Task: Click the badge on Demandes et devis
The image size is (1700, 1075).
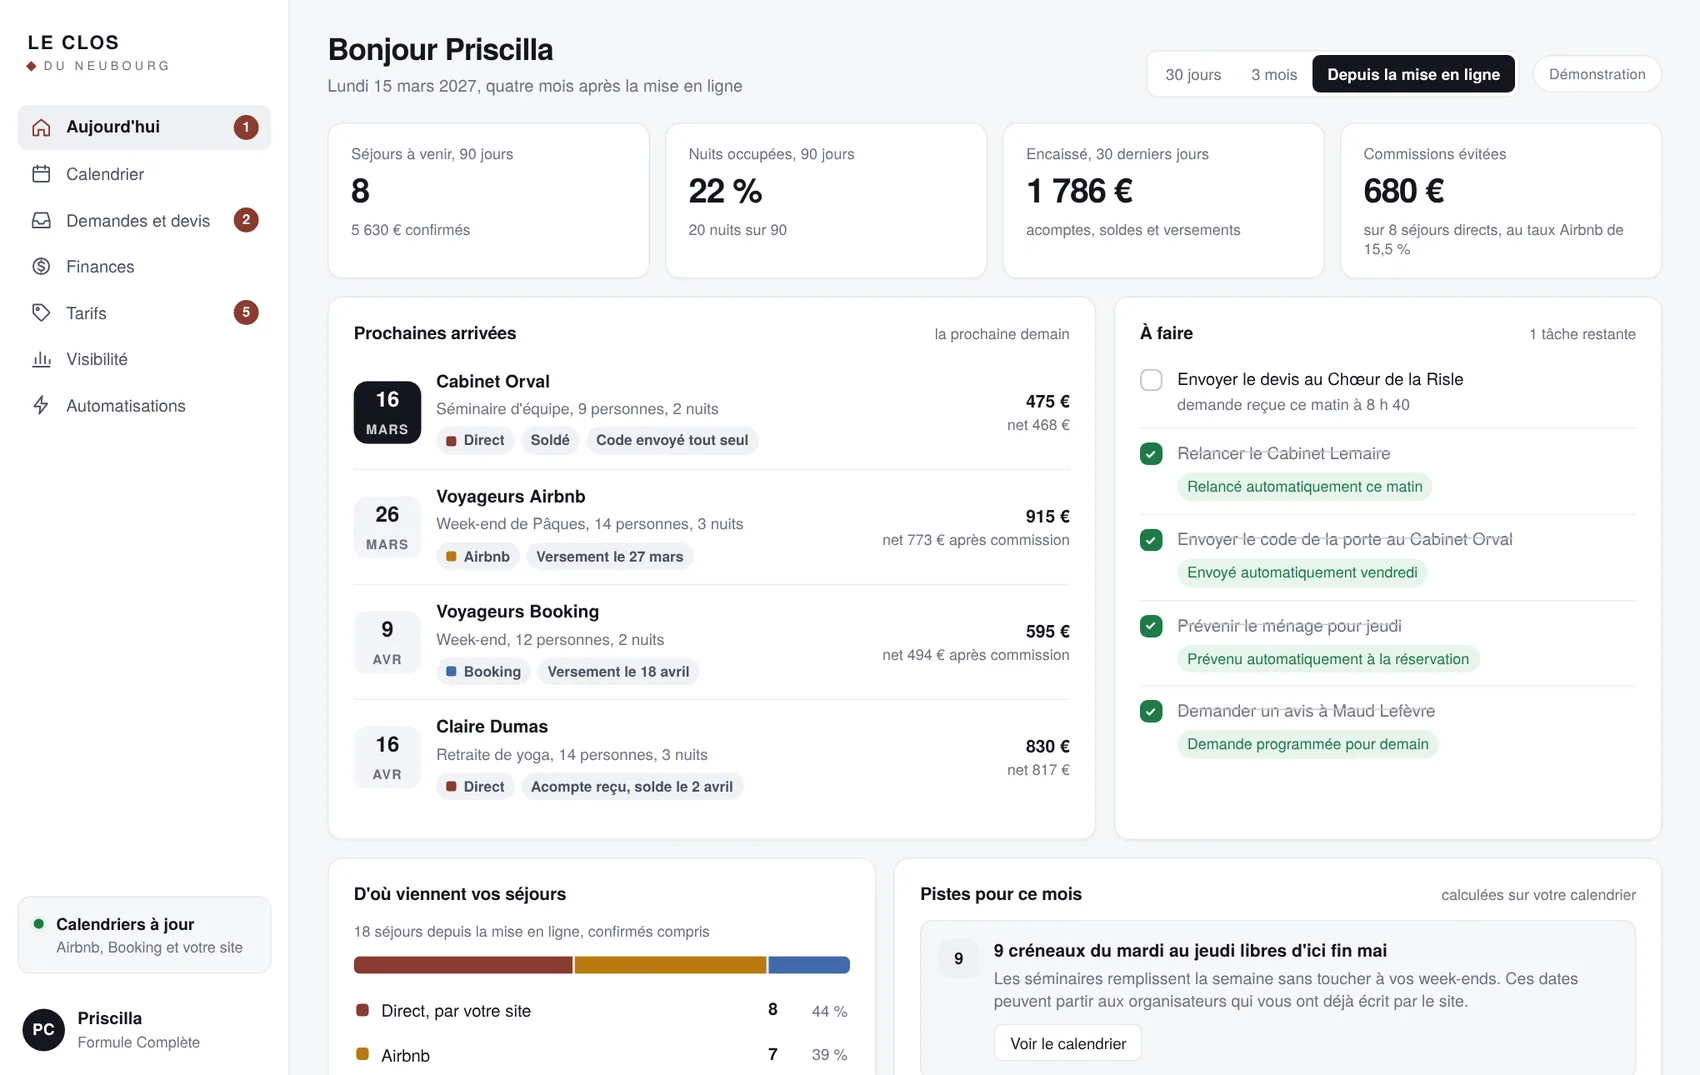Action: (x=246, y=220)
